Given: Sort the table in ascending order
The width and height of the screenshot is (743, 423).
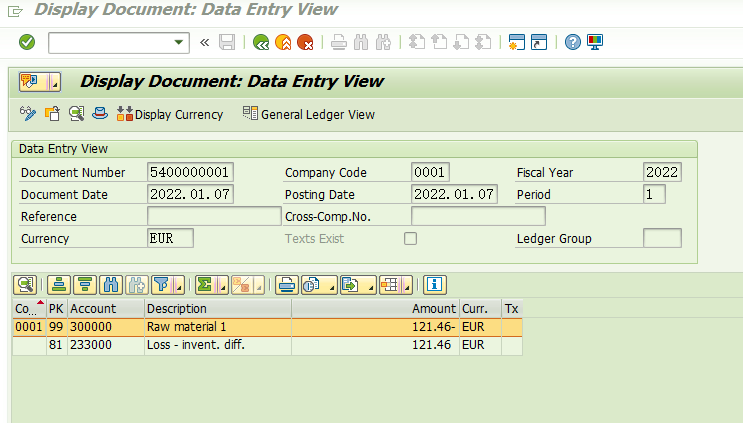Looking at the screenshot, I should pyautogui.click(x=59, y=285).
